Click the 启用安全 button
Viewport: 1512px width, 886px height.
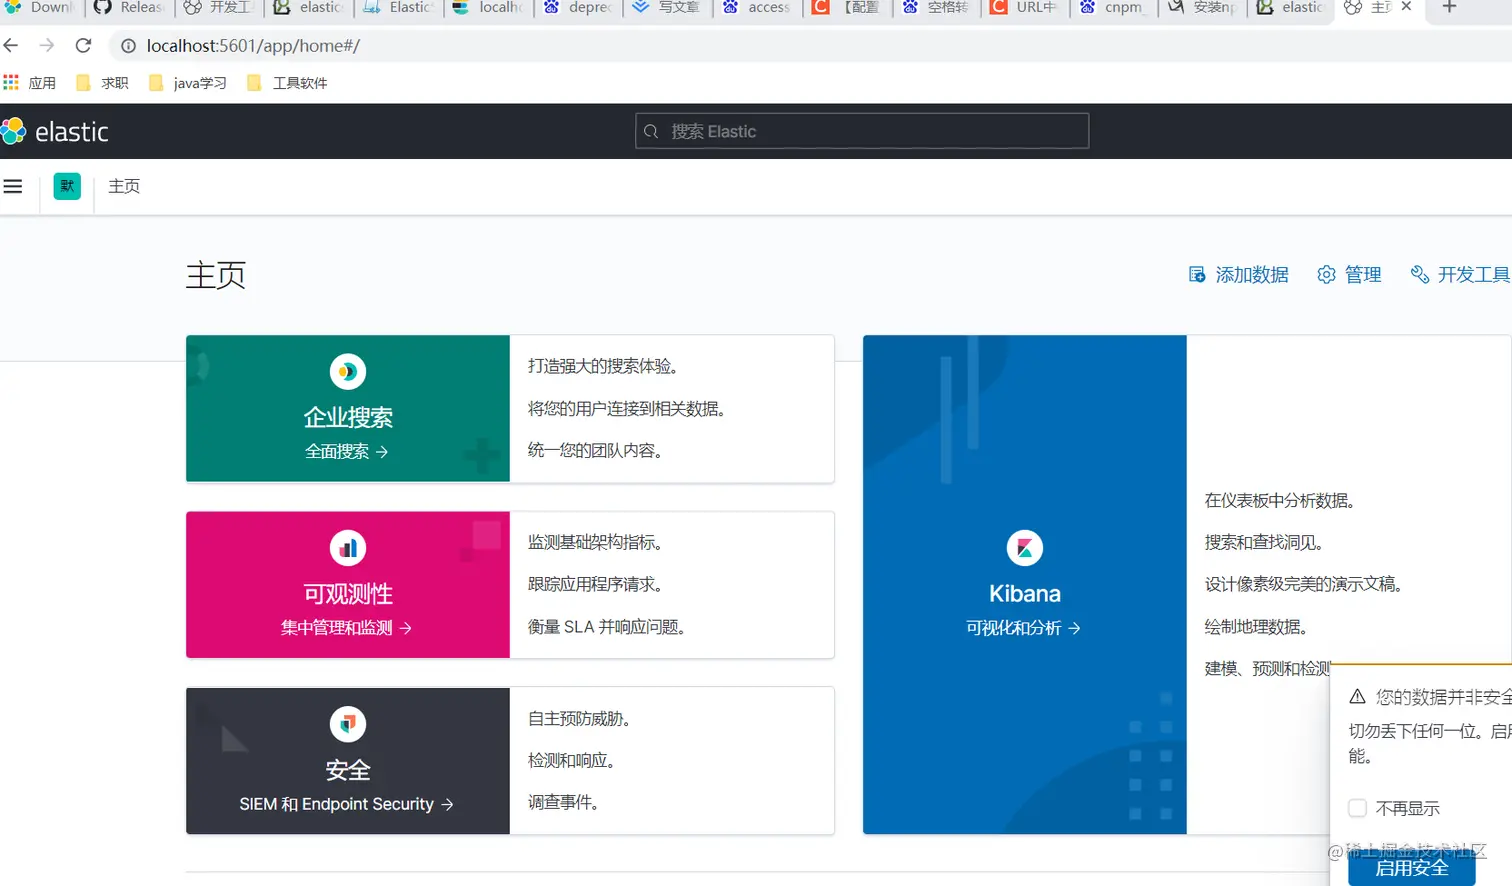(1412, 867)
